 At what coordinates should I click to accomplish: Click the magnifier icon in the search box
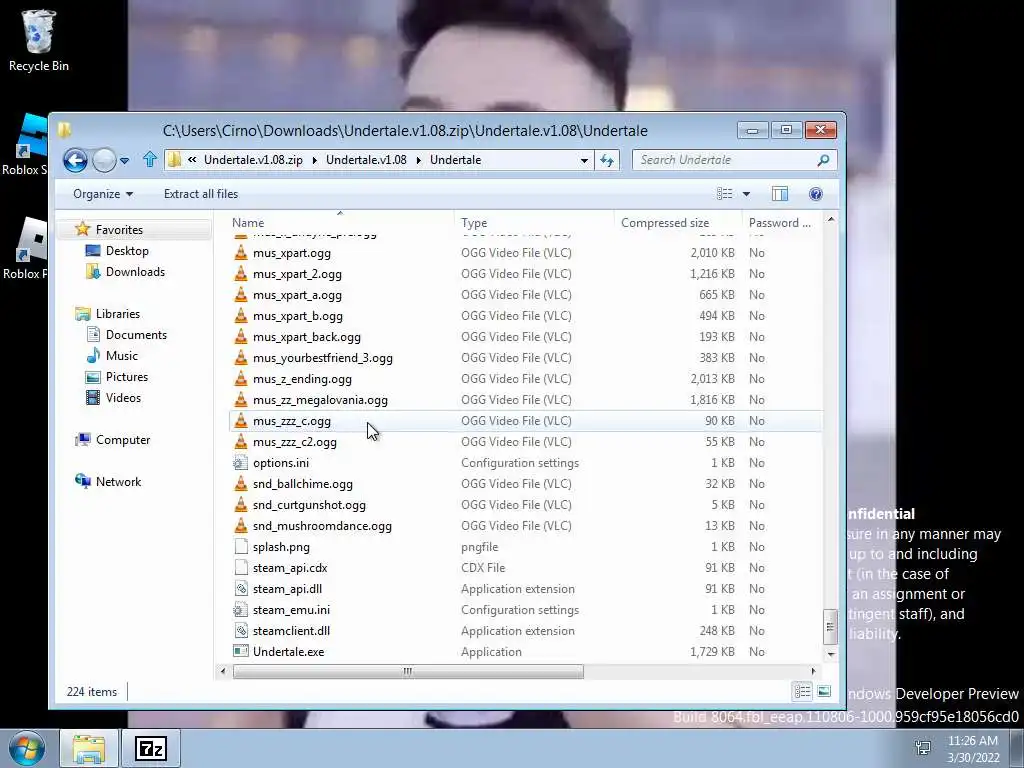click(824, 160)
